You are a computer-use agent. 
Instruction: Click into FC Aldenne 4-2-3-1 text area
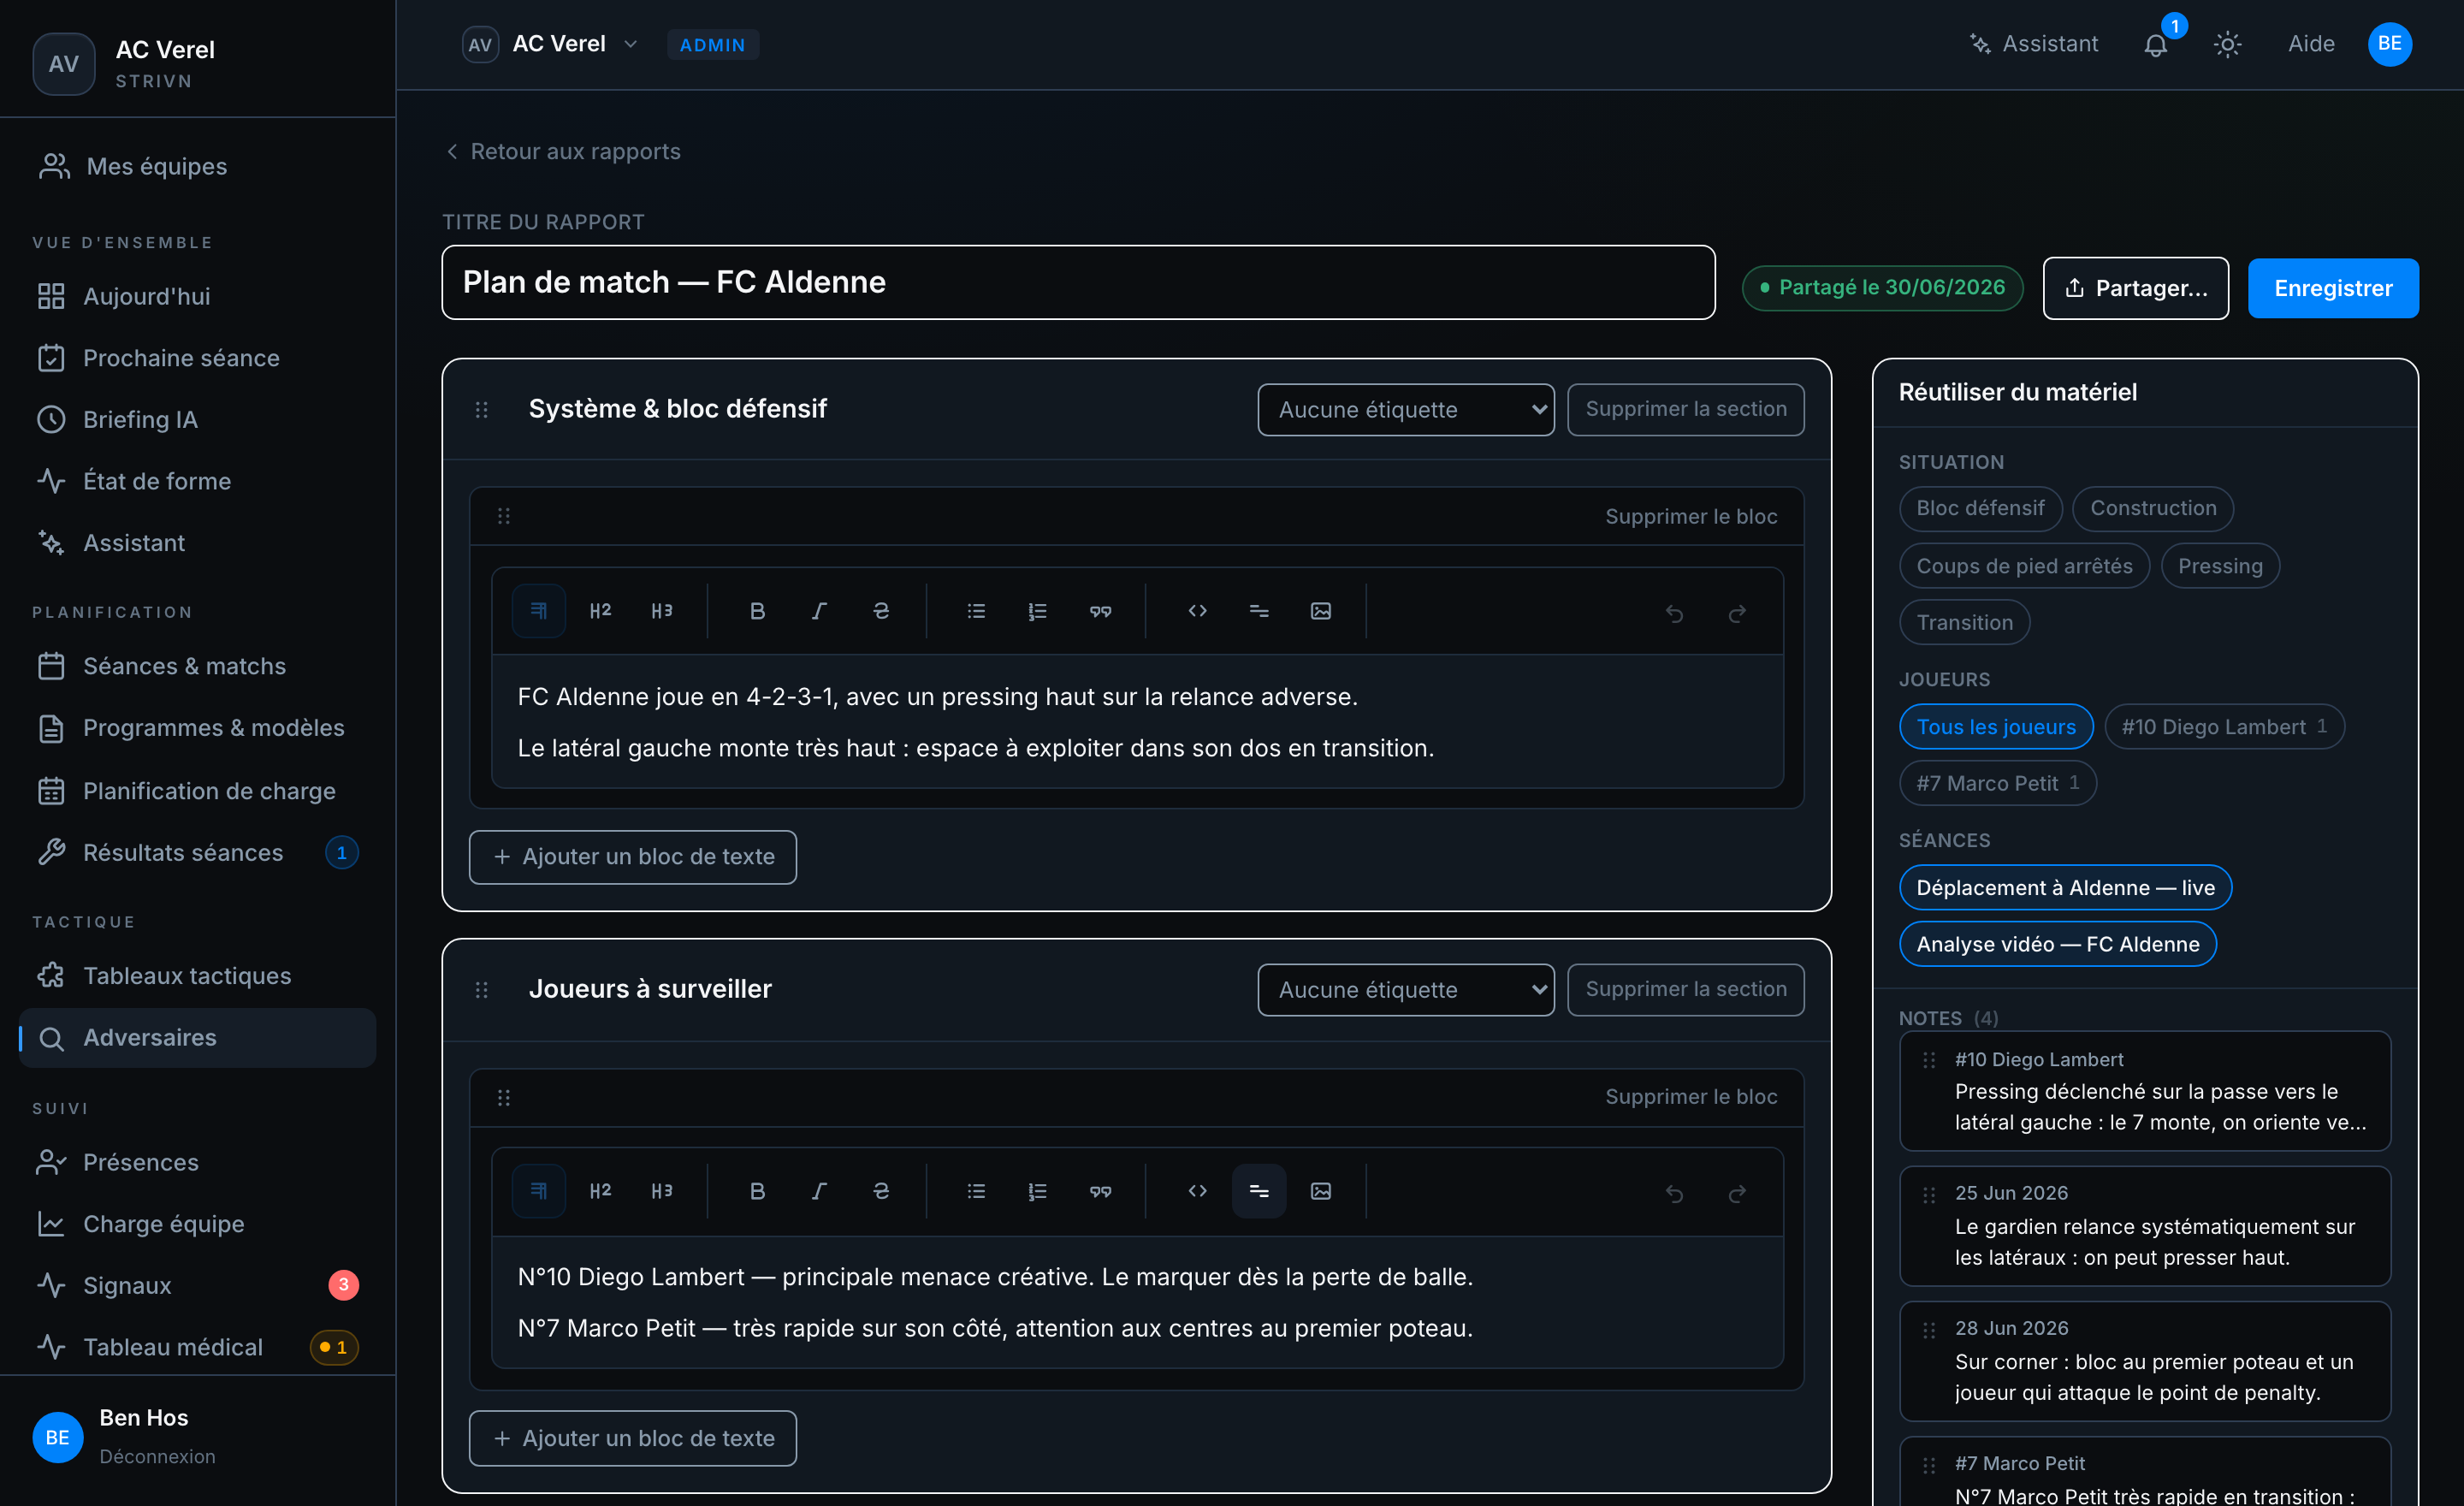coord(1137,722)
